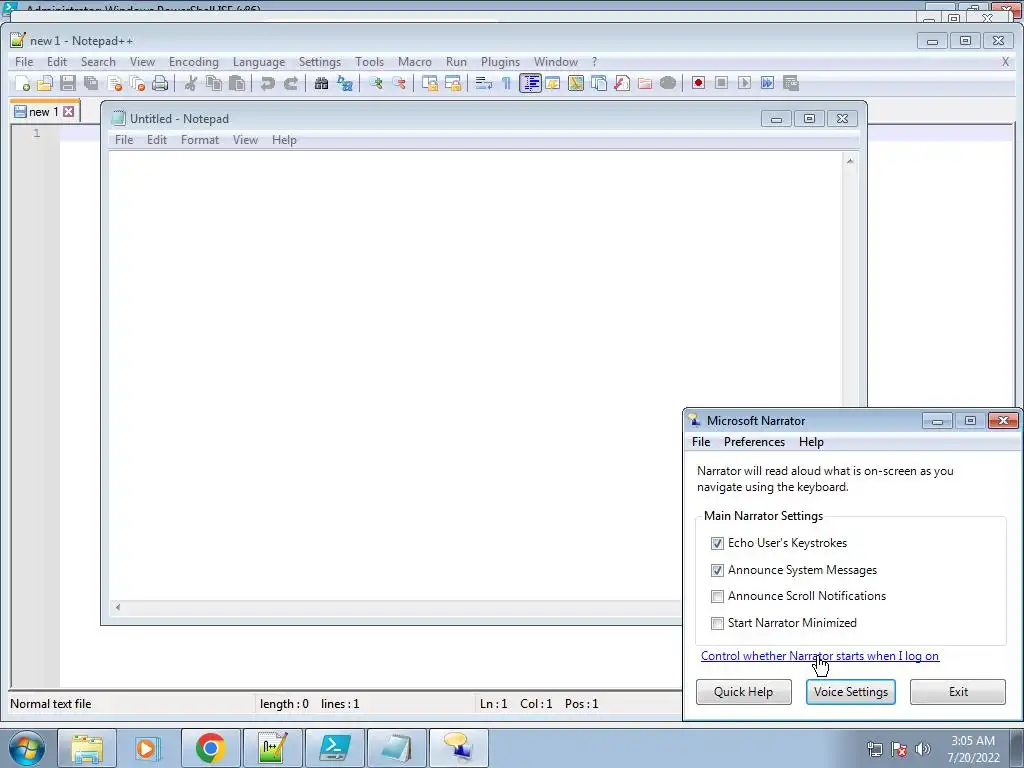Open the Windows Start orb
This screenshot has height=768, width=1024.
[x=26, y=748]
